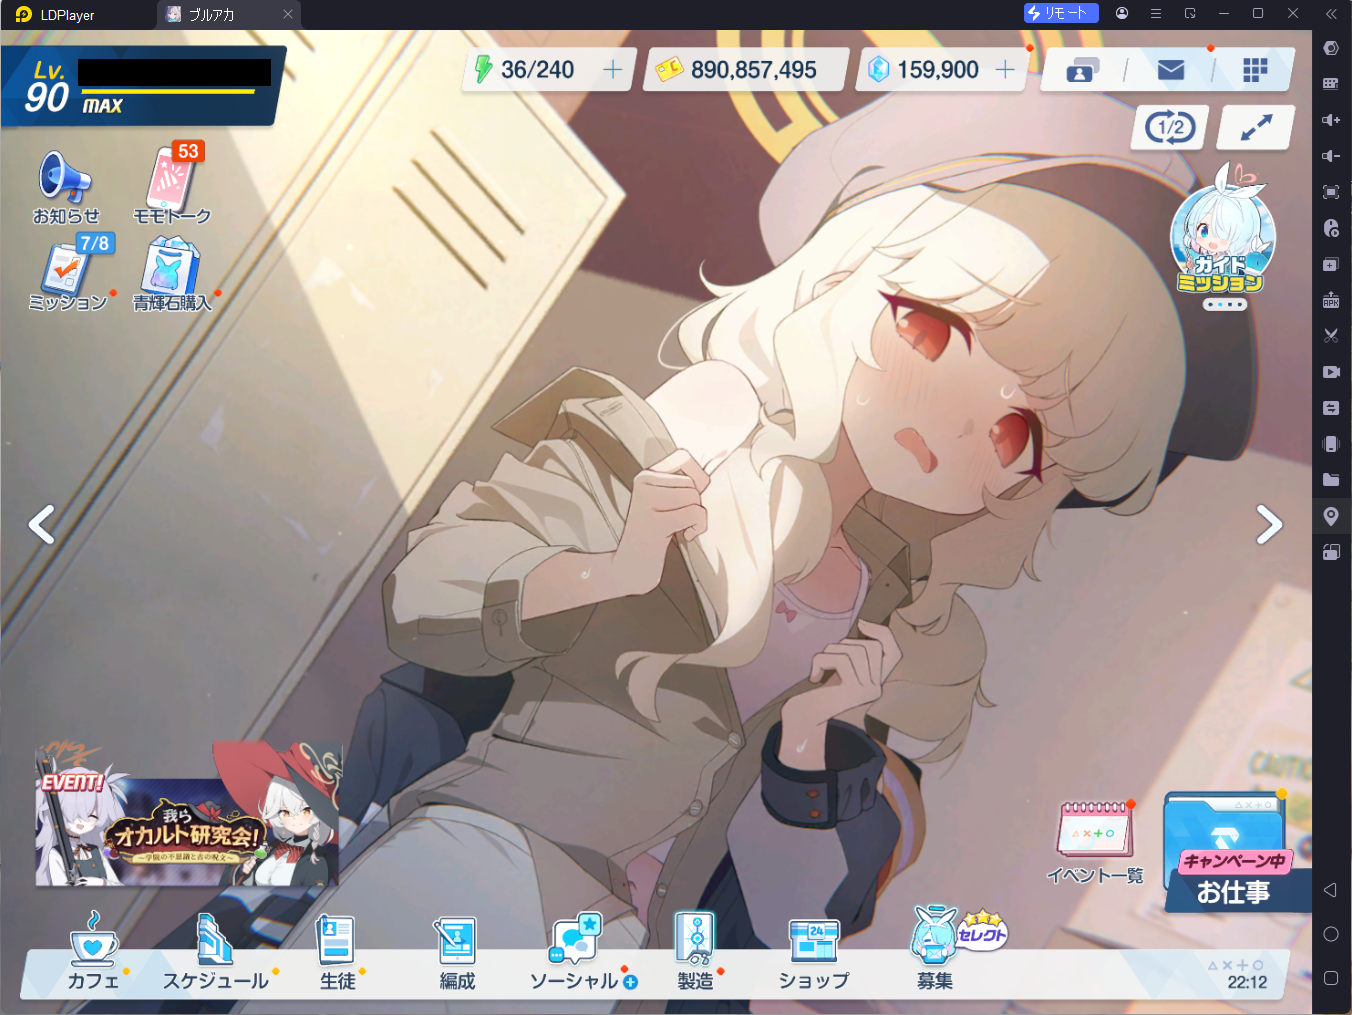Expand lobby art with the diagonal arrows button
Image resolution: width=1352 pixels, height=1015 pixels.
coord(1257,127)
